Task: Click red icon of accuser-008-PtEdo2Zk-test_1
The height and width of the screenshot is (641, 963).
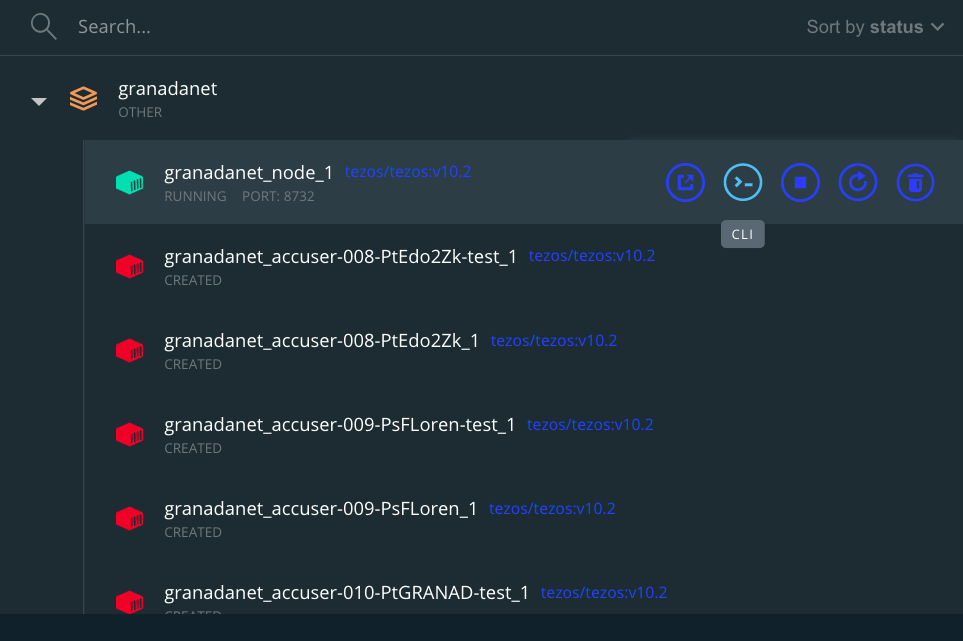Action: [x=130, y=266]
